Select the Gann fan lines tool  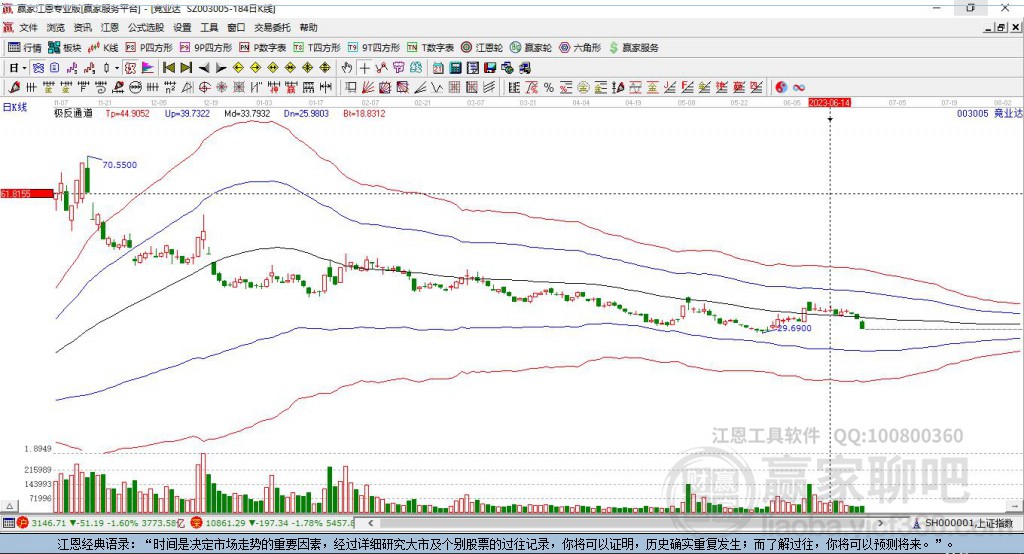click(x=369, y=87)
